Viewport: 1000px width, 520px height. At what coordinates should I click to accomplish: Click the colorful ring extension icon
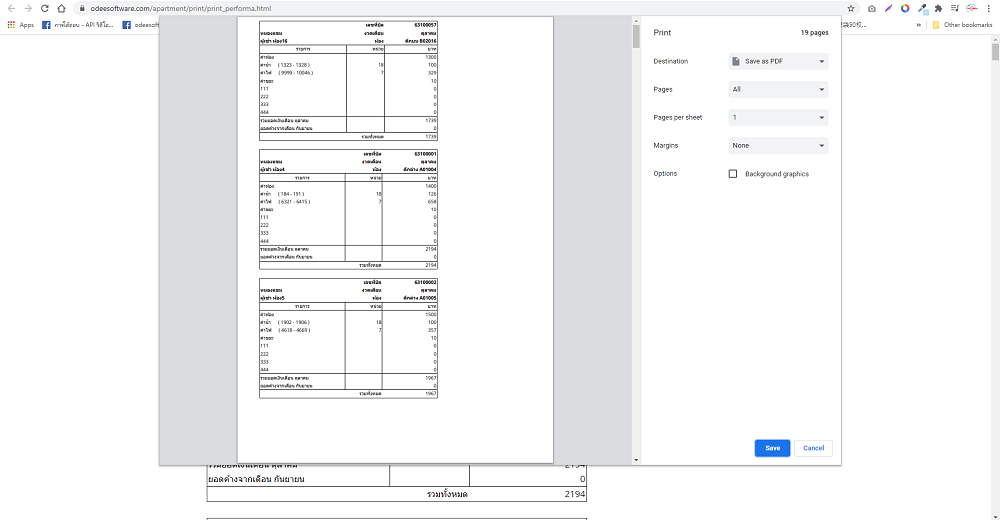[x=905, y=8]
